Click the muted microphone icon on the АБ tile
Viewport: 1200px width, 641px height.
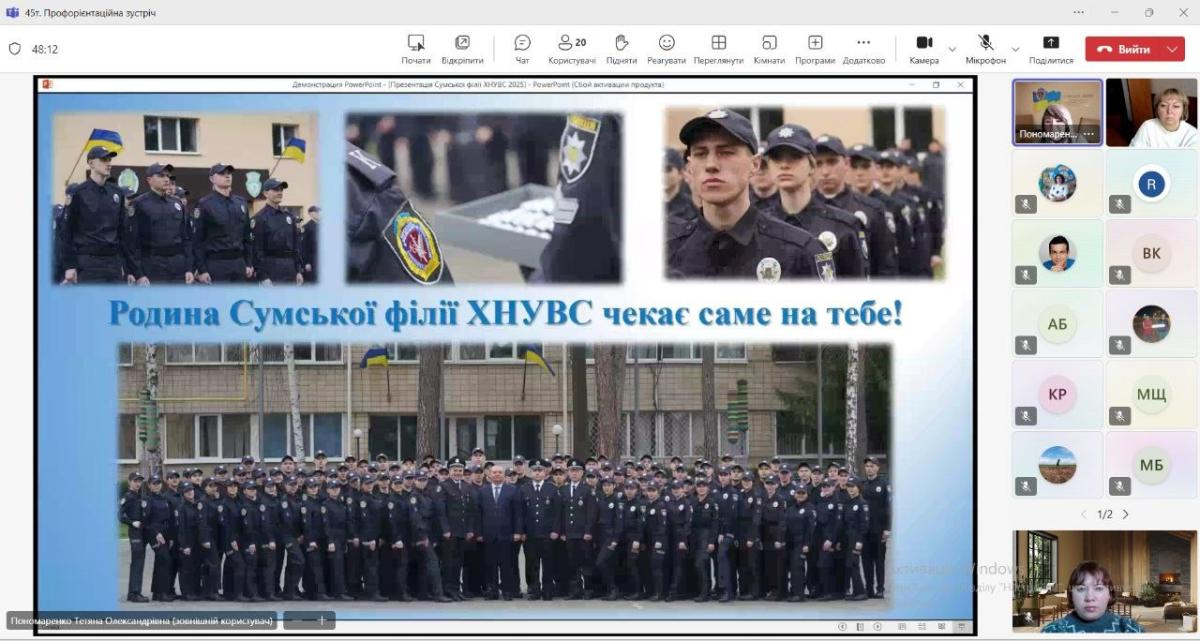pos(1026,345)
